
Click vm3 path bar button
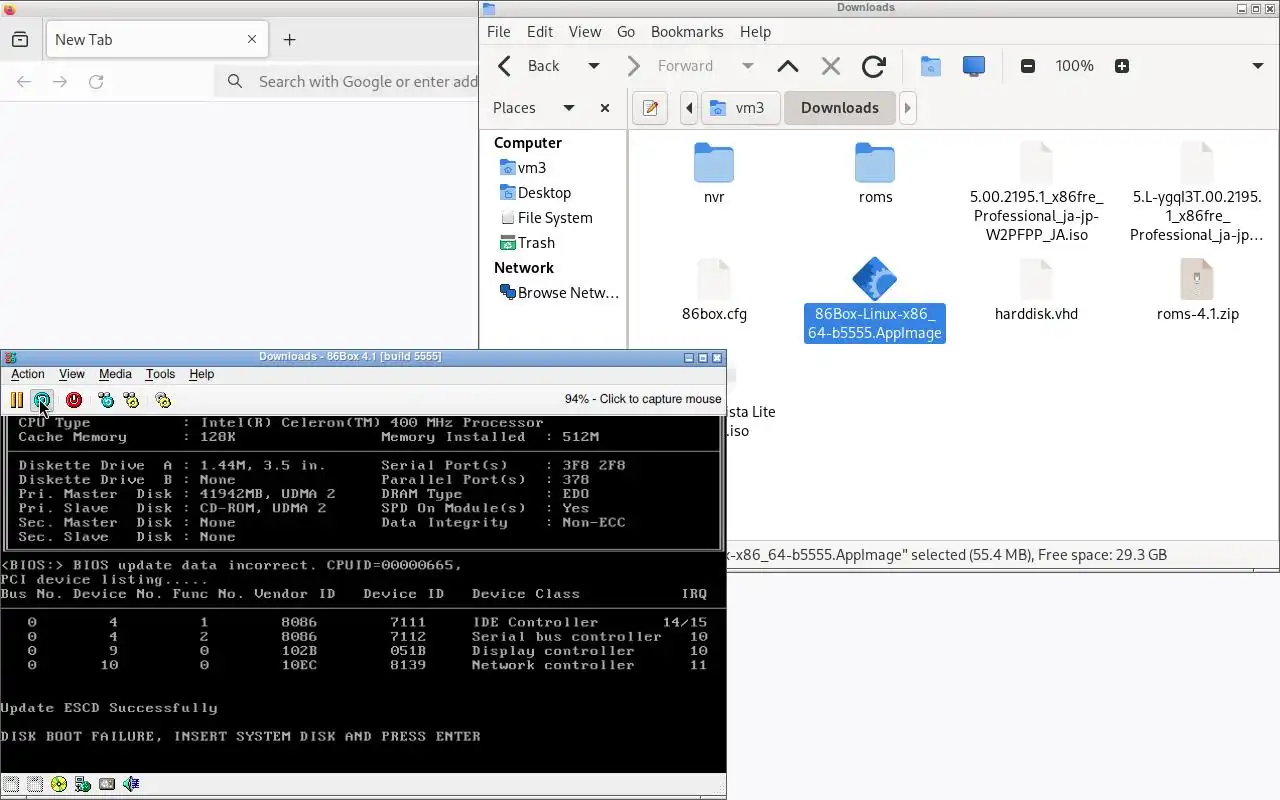pos(740,108)
